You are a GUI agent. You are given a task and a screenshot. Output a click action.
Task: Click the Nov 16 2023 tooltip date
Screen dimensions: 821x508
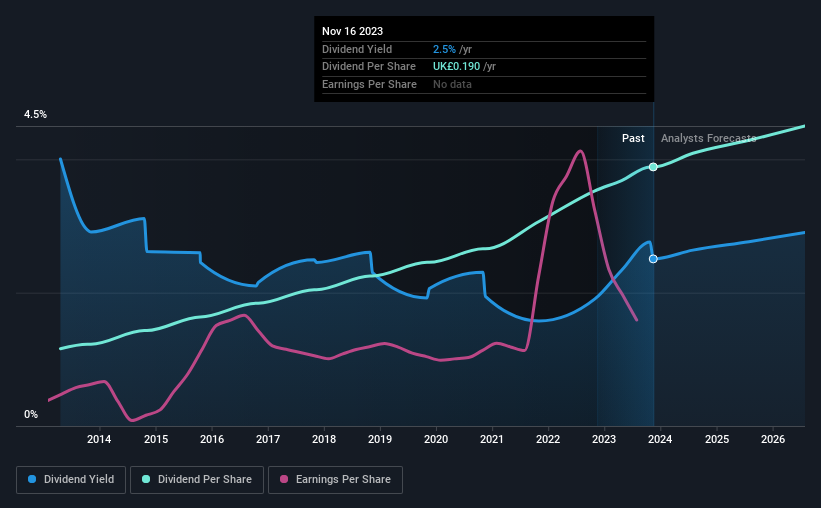[352, 31]
